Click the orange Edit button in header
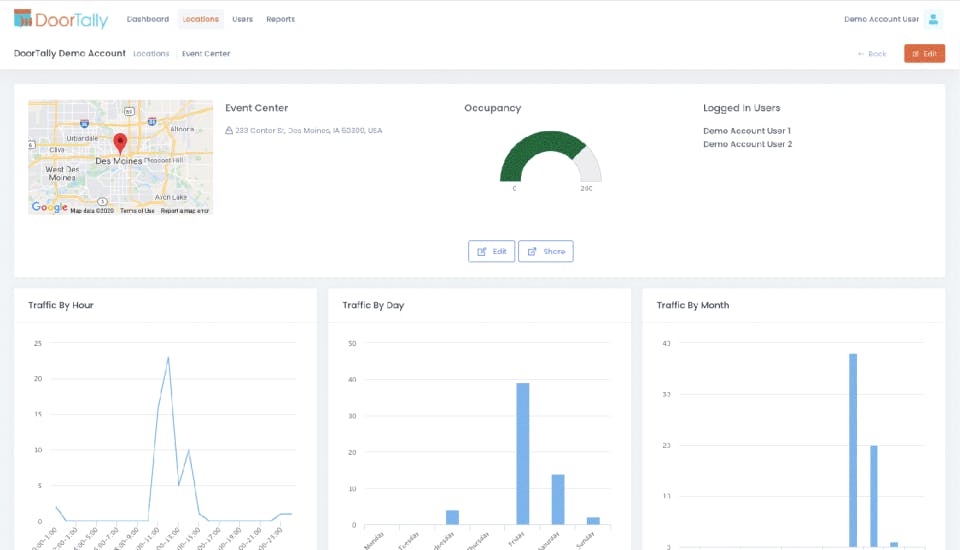This screenshot has height=550, width=960. 924,53
